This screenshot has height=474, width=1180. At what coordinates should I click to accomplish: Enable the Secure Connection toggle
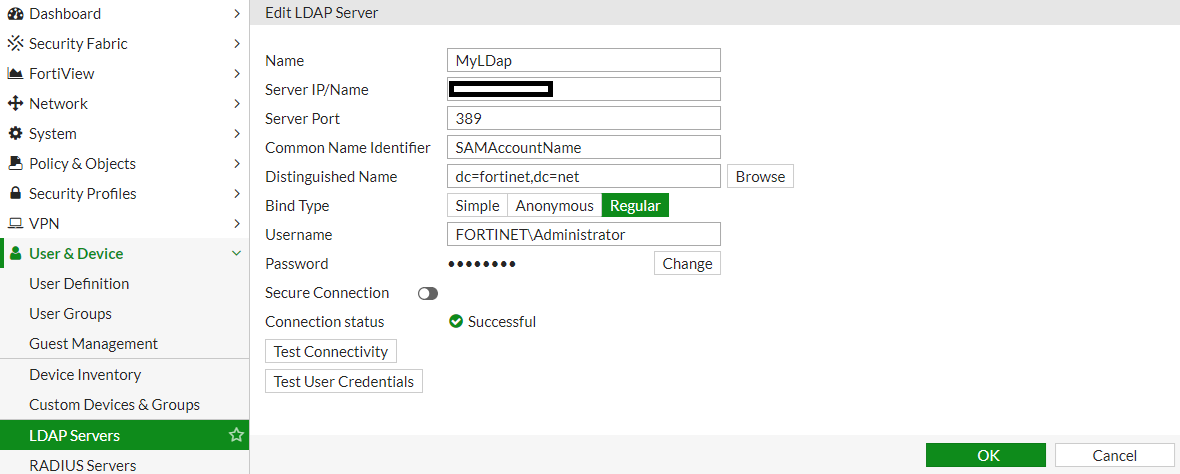click(x=428, y=293)
